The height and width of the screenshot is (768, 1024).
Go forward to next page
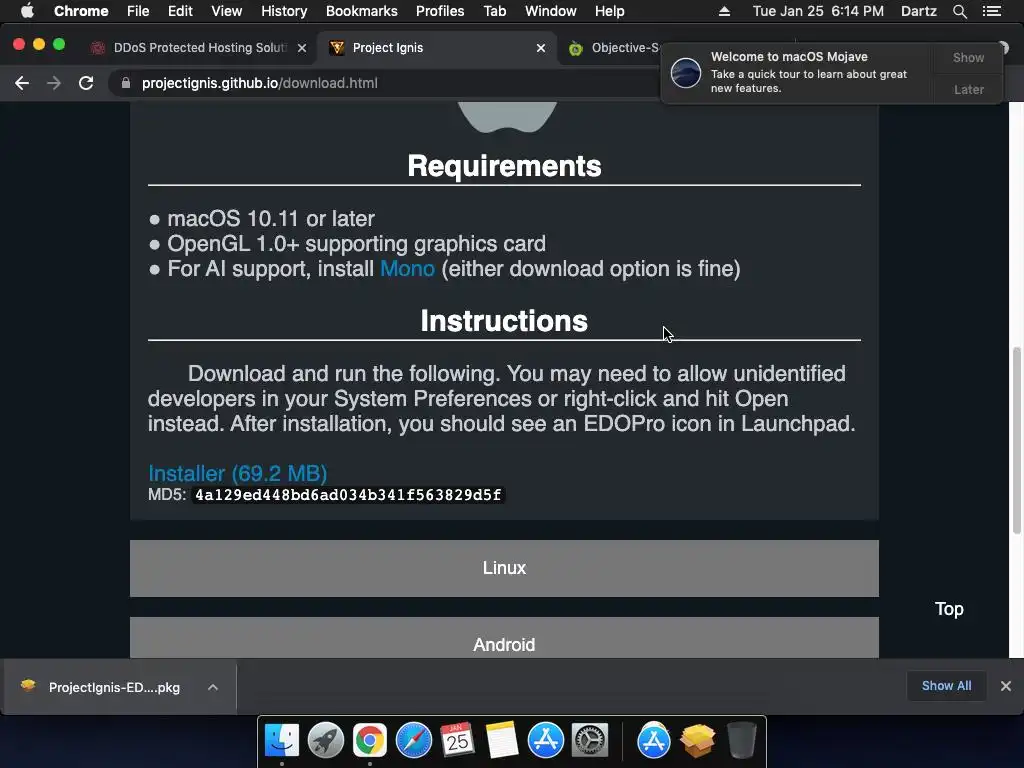[54, 83]
